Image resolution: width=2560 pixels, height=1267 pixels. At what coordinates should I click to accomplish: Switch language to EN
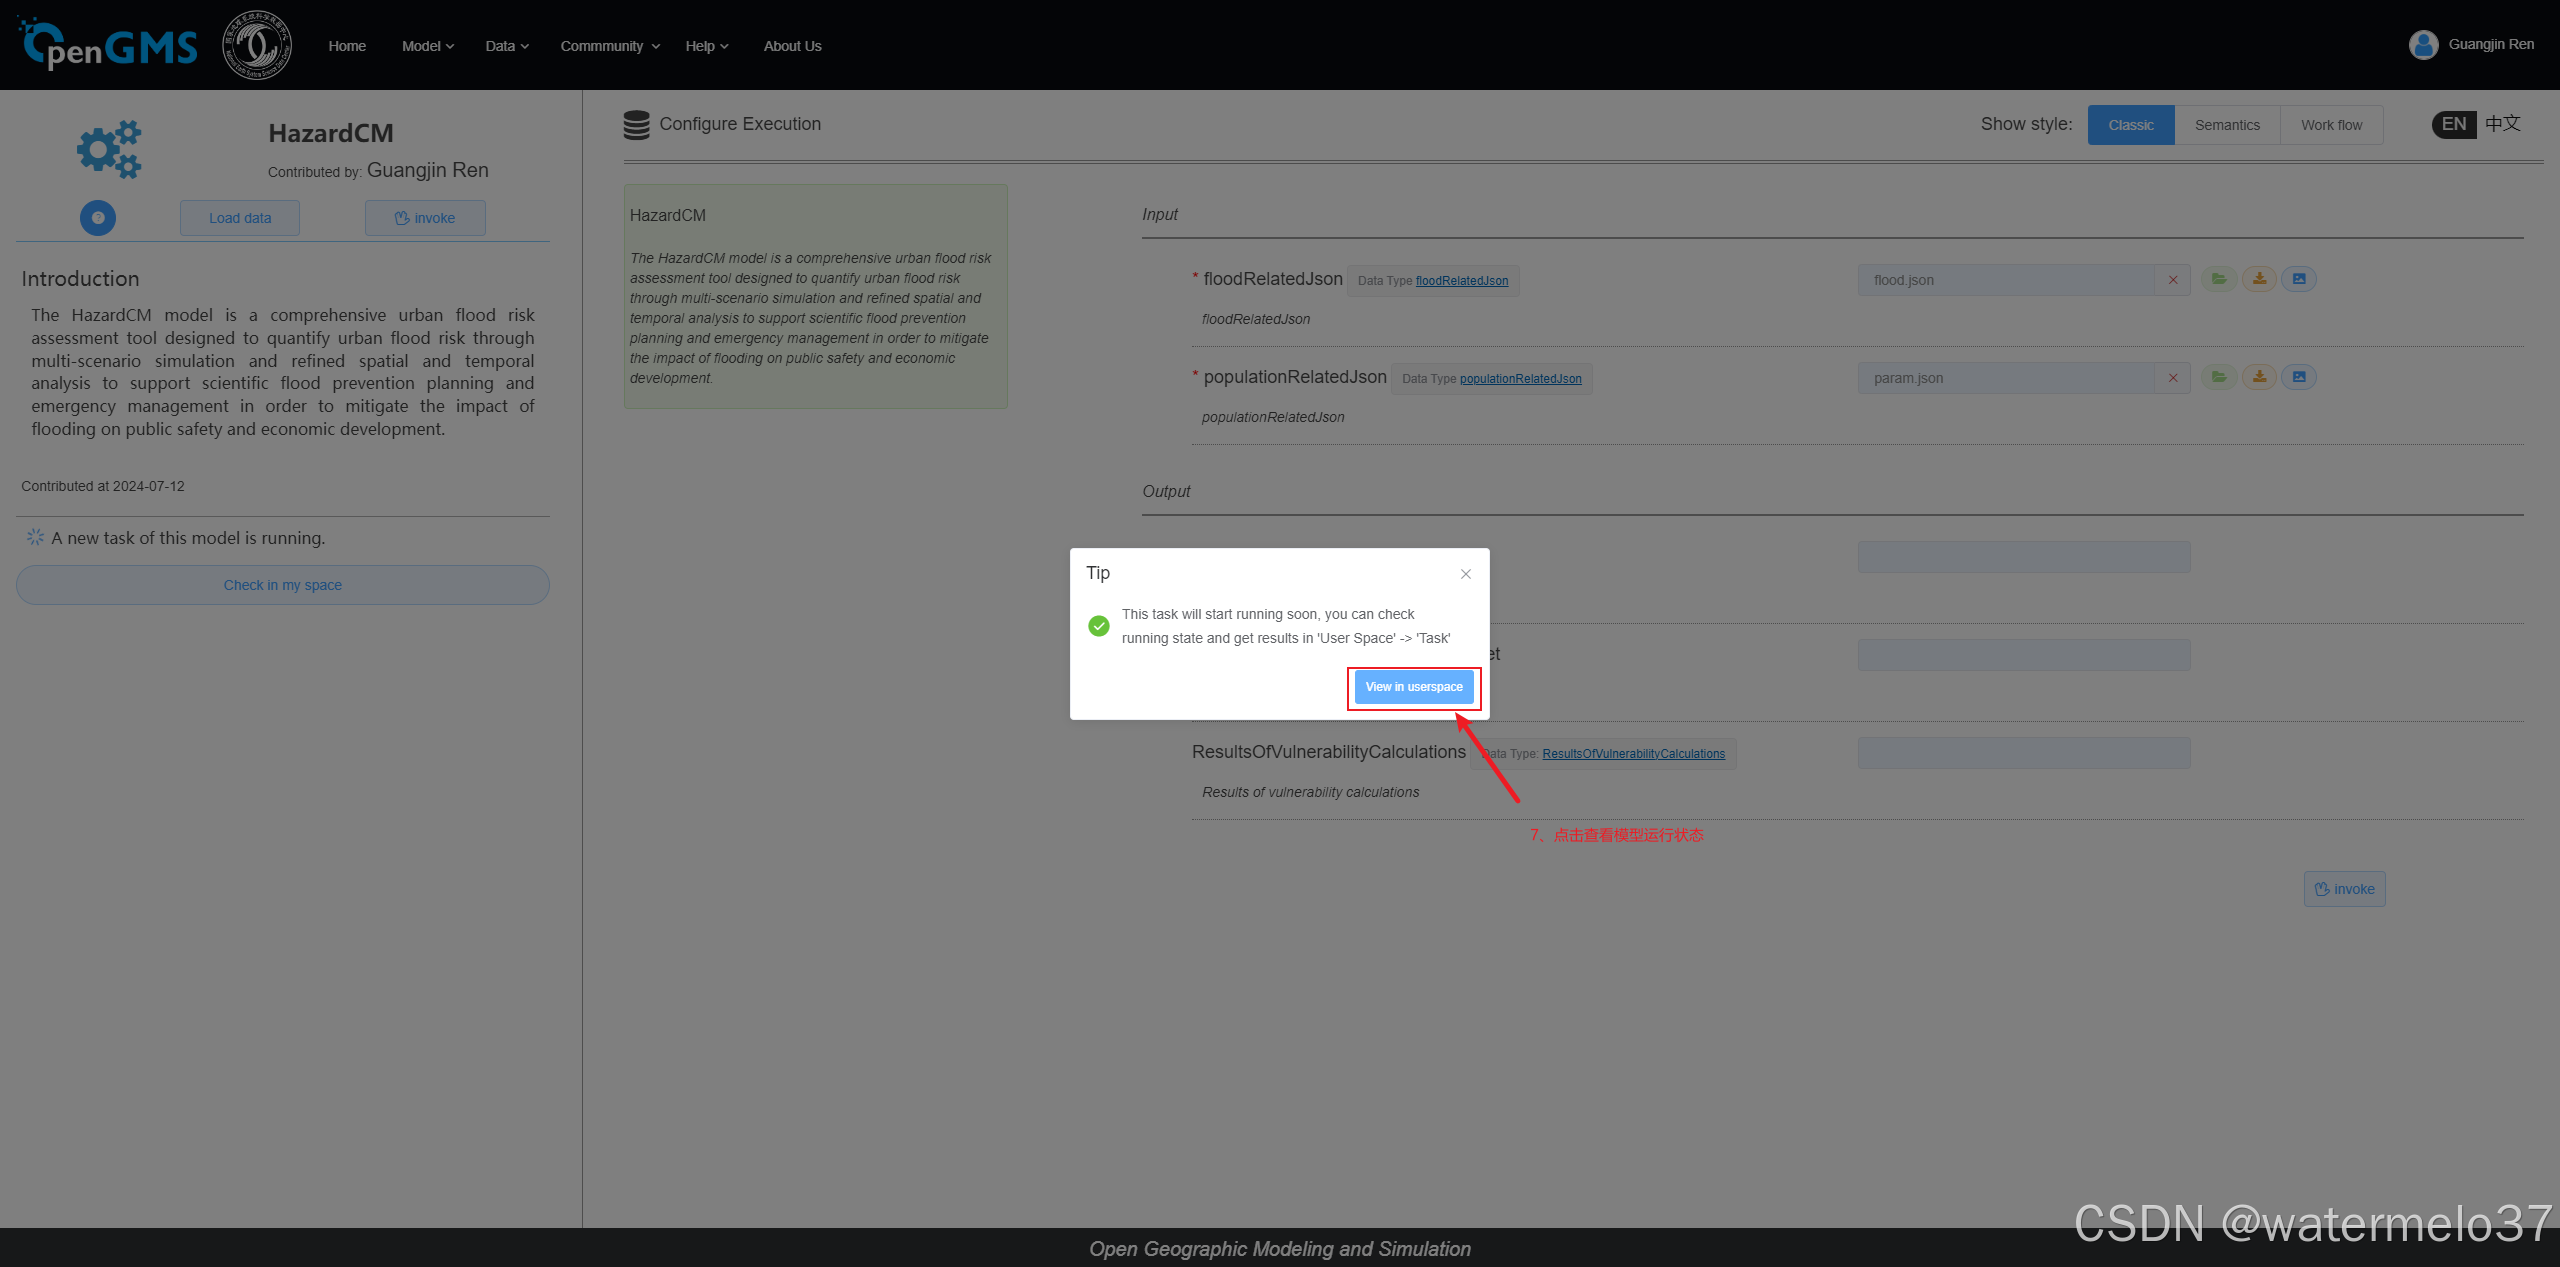pyautogui.click(x=2454, y=124)
